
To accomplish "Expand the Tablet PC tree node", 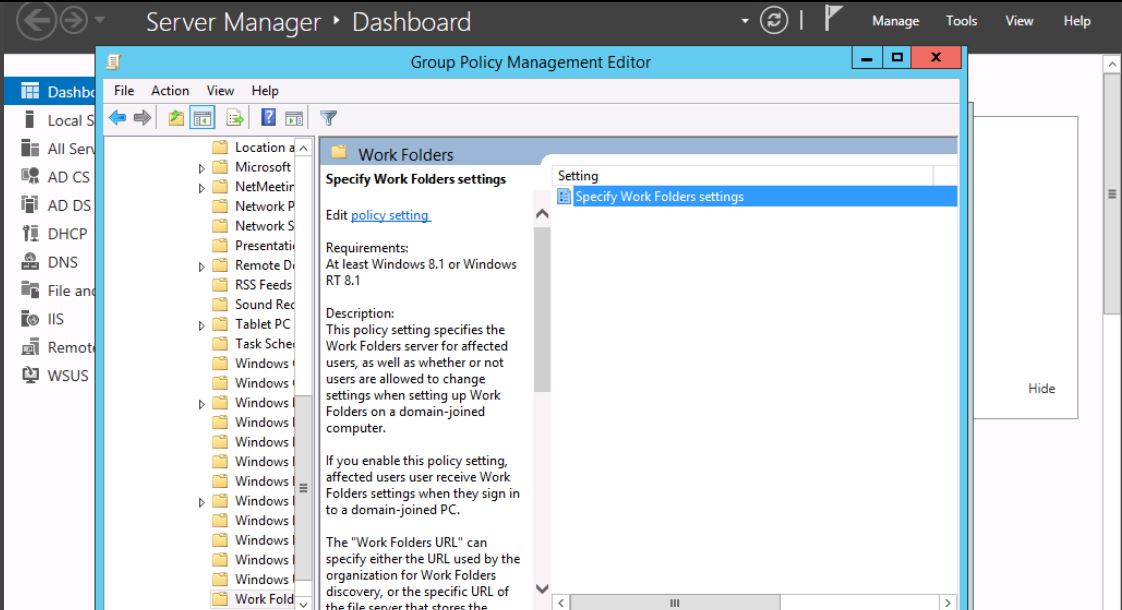I will [x=202, y=325].
